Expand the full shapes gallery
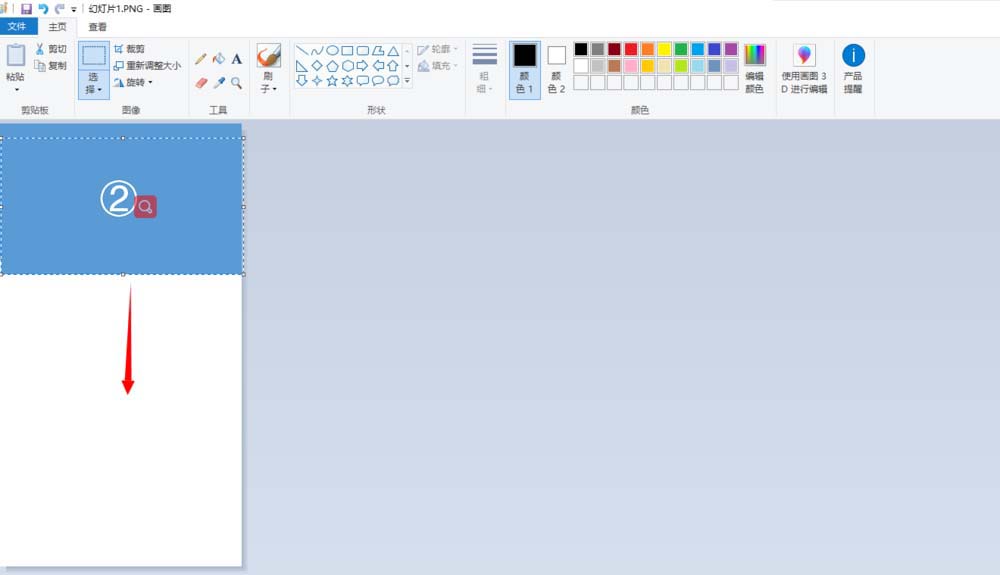 (x=407, y=81)
